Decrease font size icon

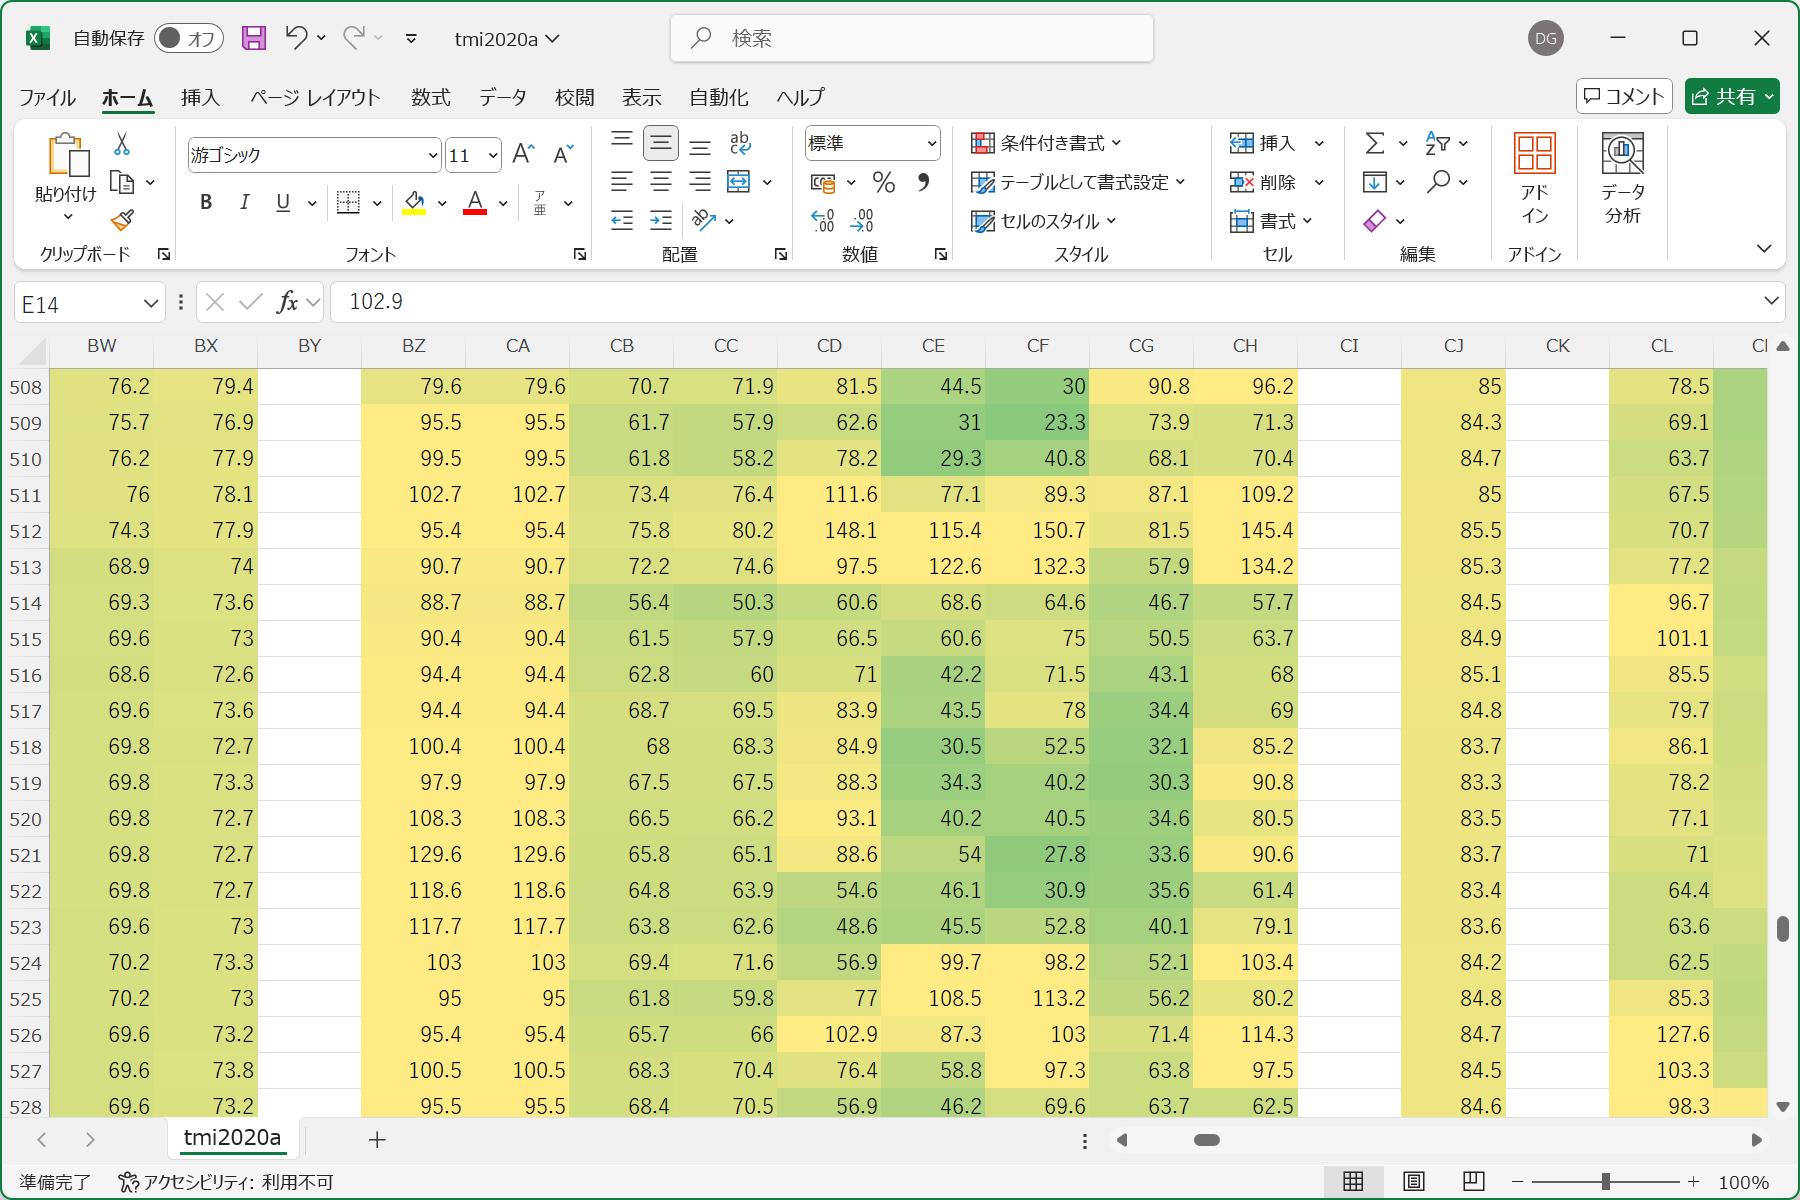(x=563, y=154)
